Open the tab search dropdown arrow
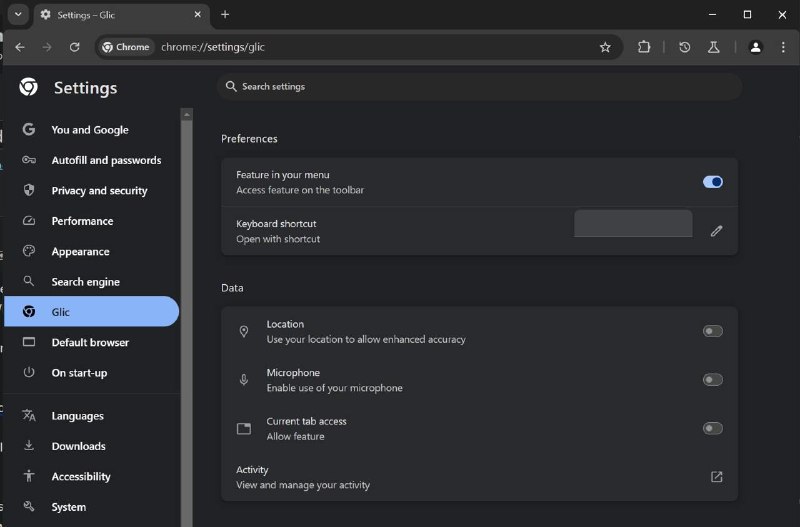The image size is (800, 527). [18, 14]
